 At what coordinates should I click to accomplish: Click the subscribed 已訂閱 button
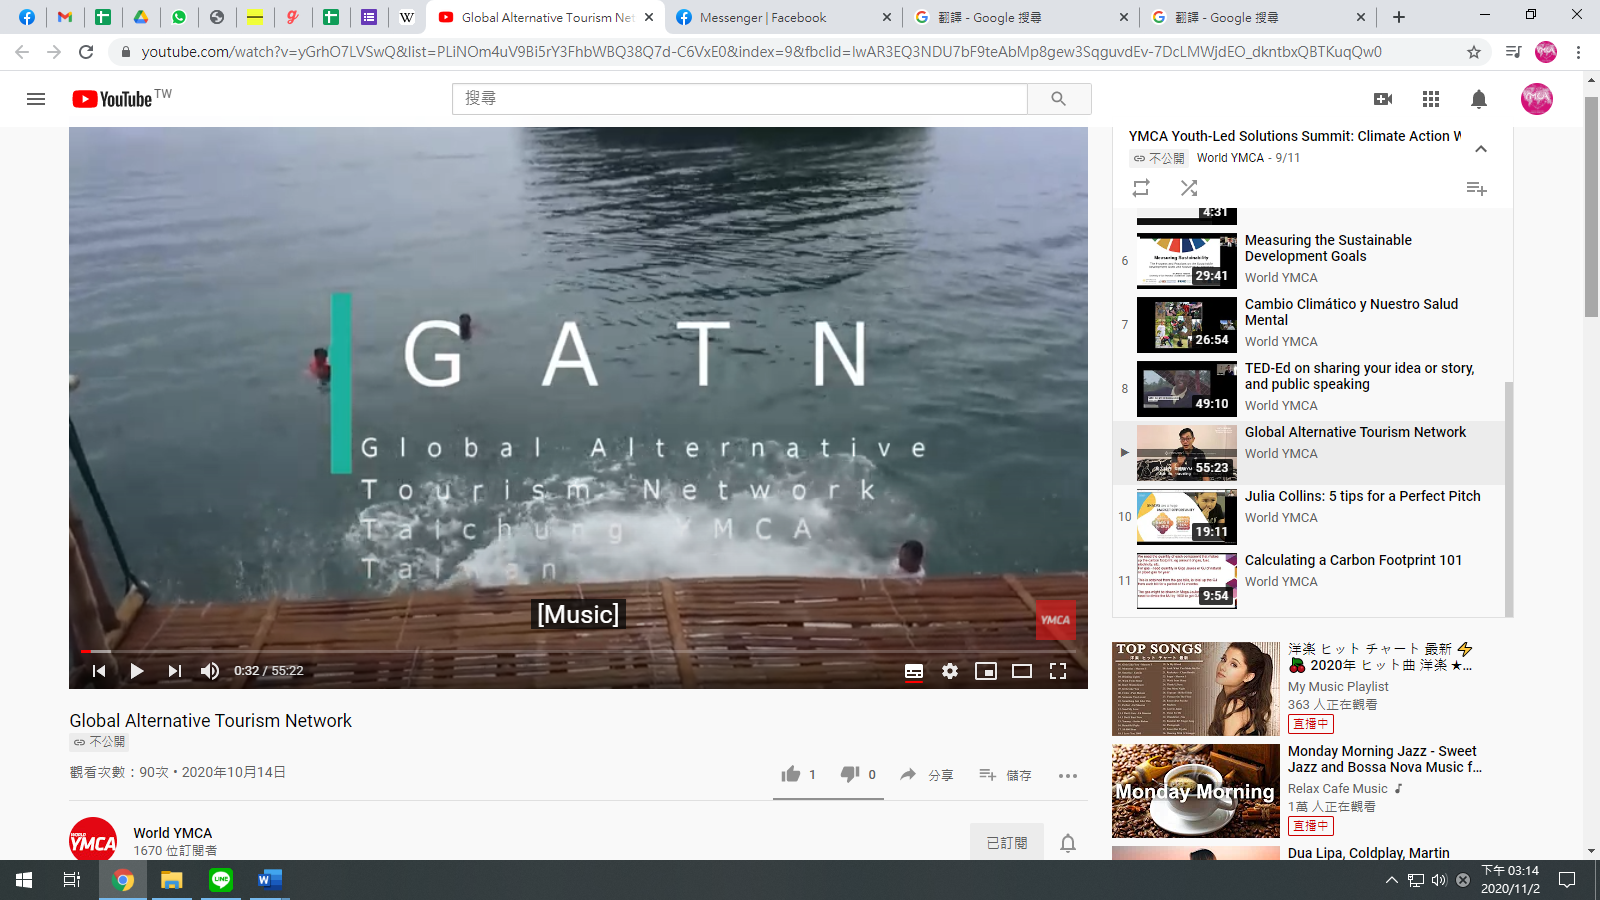(1006, 843)
